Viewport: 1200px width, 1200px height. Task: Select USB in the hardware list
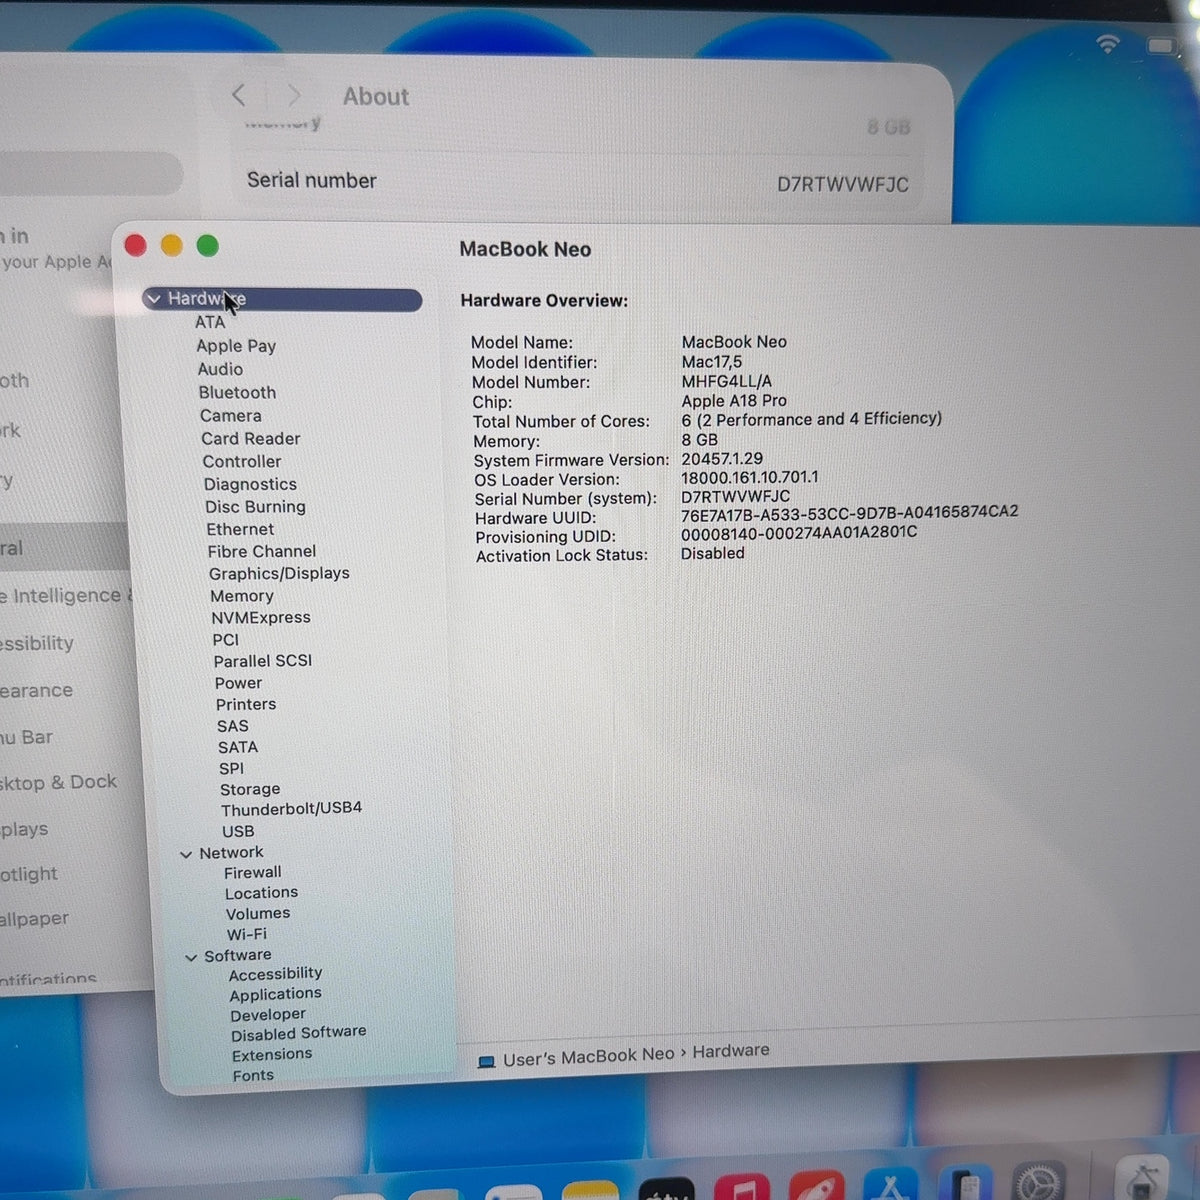point(238,832)
